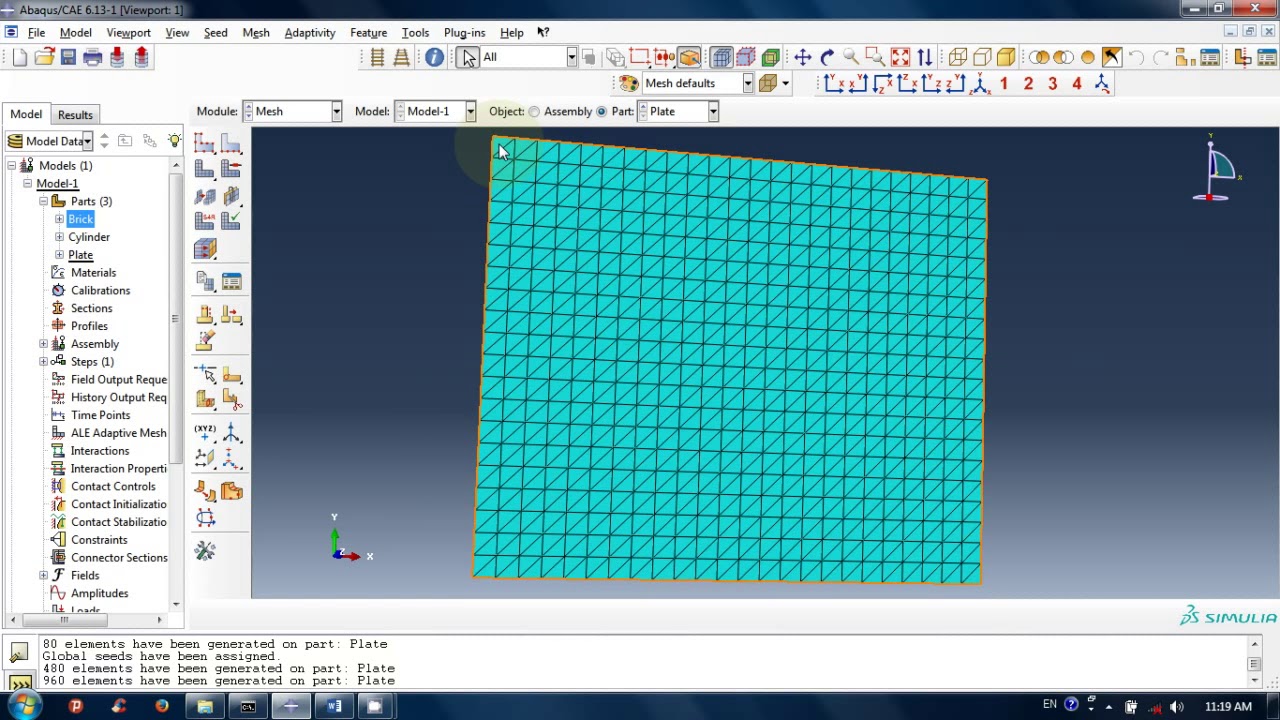Toggle mesh visibility in viewport

point(722,57)
